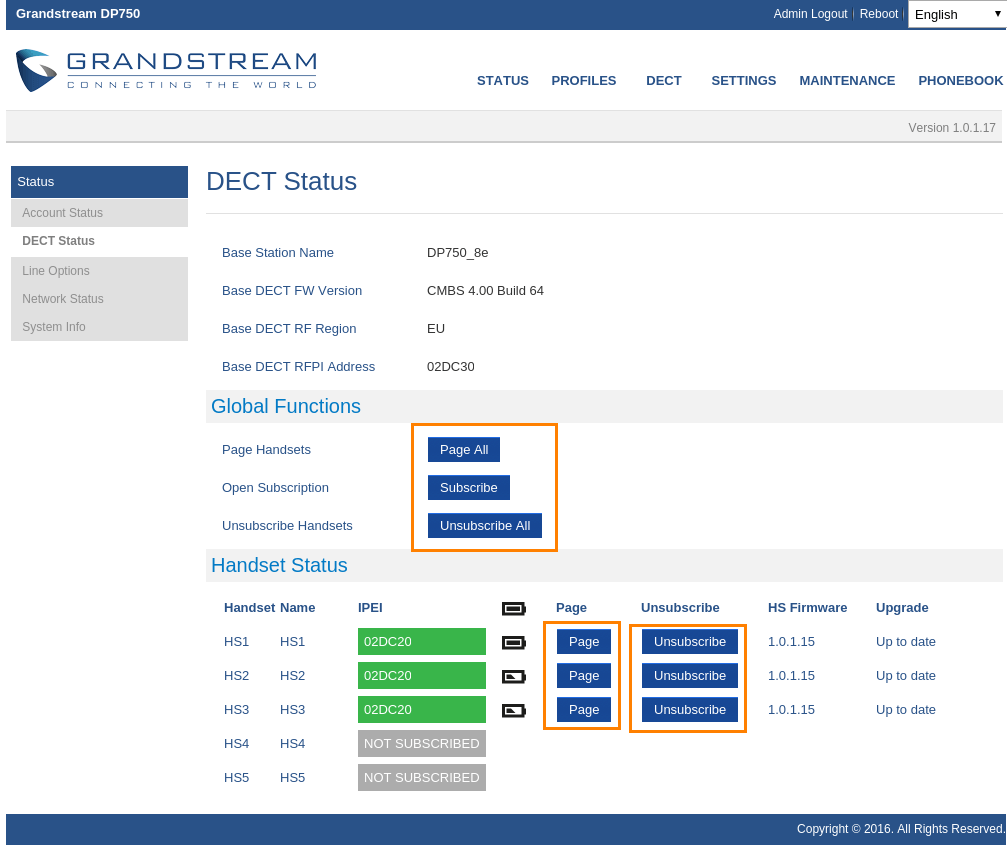Click the Unsubscribe All button
This screenshot has height=847, width=1007.
pyautogui.click(x=485, y=525)
